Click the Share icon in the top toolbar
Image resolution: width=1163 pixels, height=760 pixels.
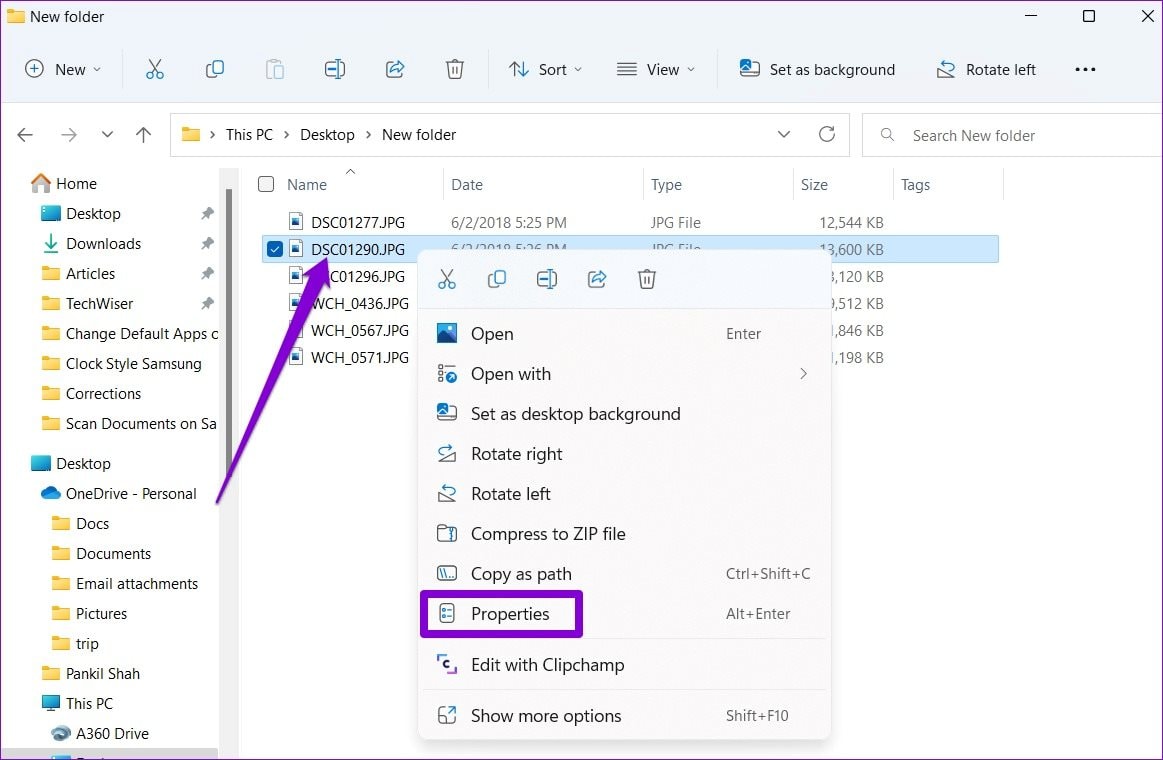tap(395, 70)
